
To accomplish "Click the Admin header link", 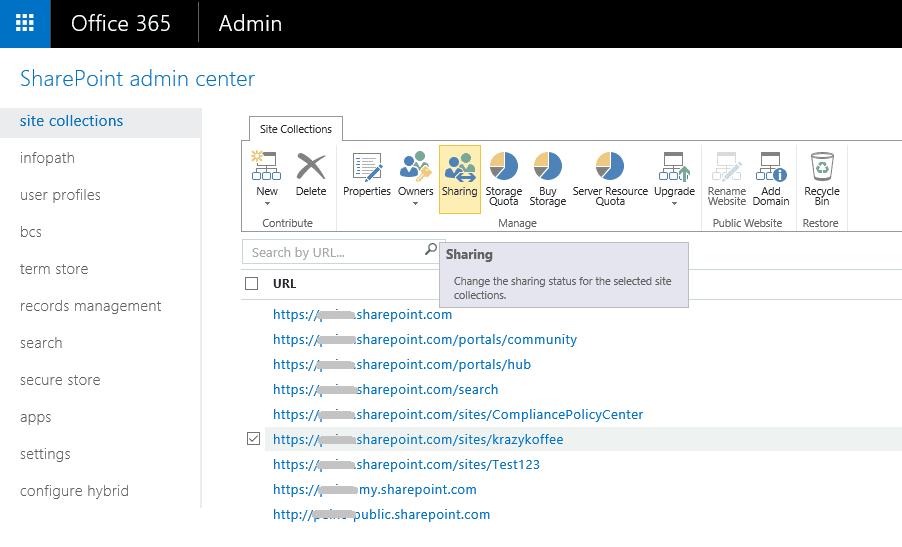I will click(x=250, y=24).
